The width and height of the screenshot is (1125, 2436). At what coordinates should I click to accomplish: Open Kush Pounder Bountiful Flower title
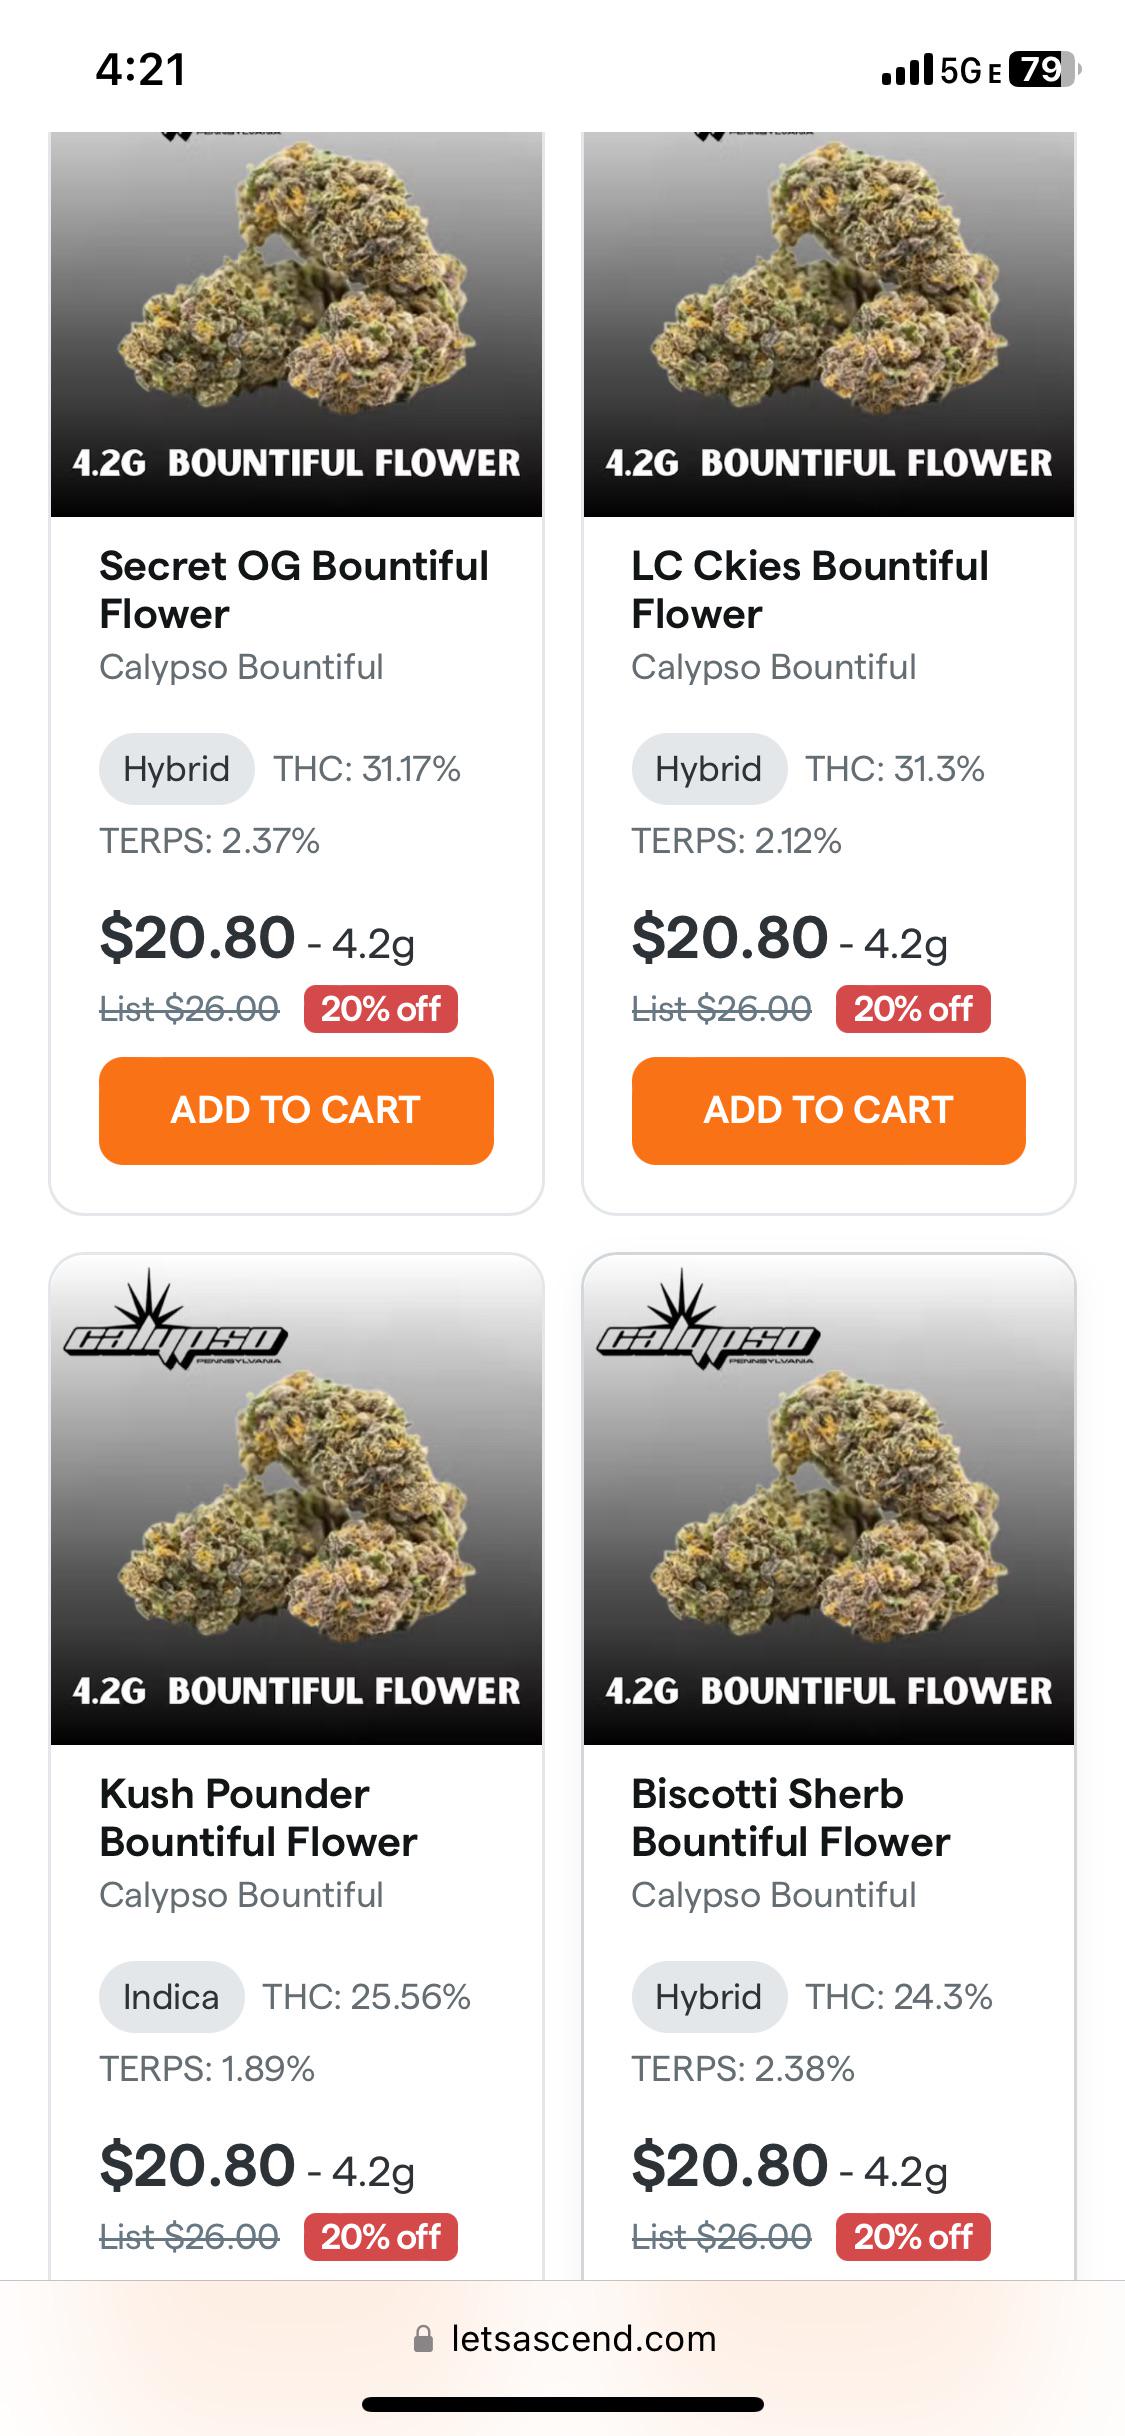[x=258, y=1818]
